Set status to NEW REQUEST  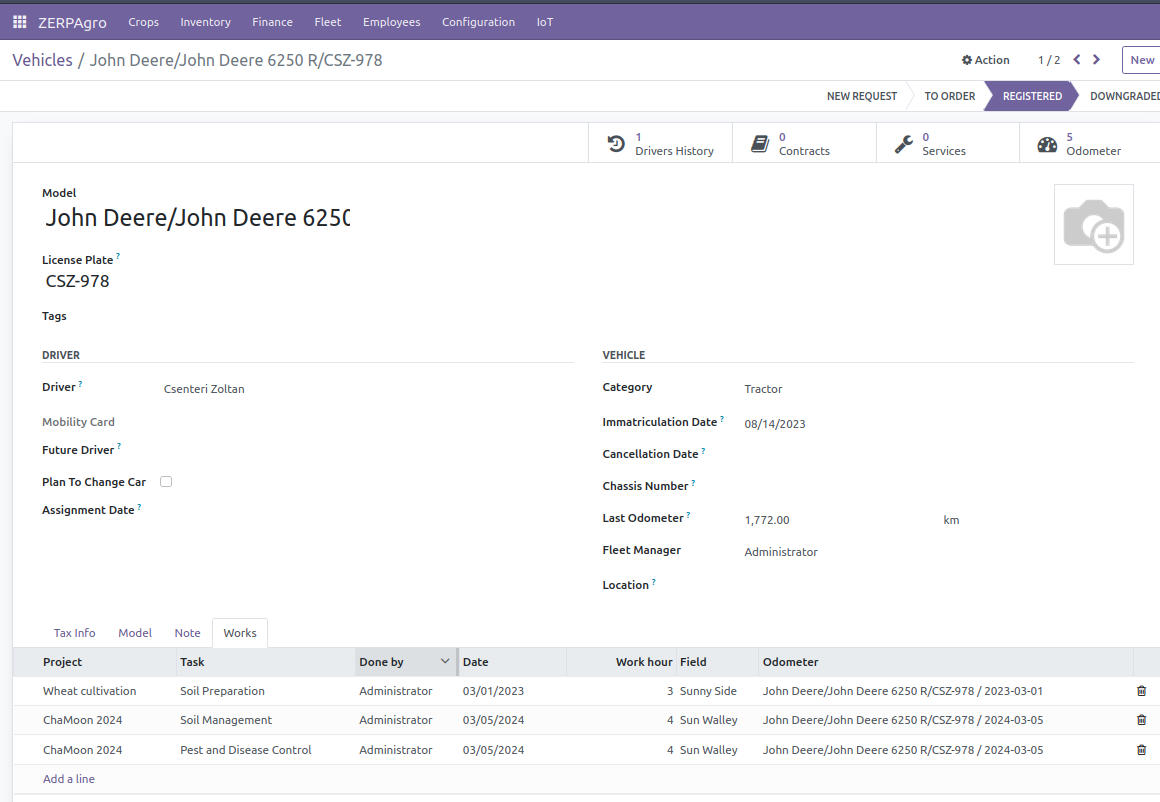point(862,96)
